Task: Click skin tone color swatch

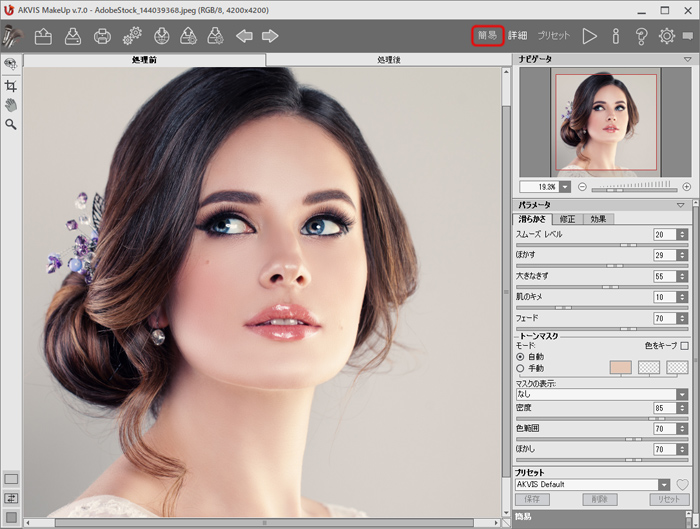Action: 621,367
